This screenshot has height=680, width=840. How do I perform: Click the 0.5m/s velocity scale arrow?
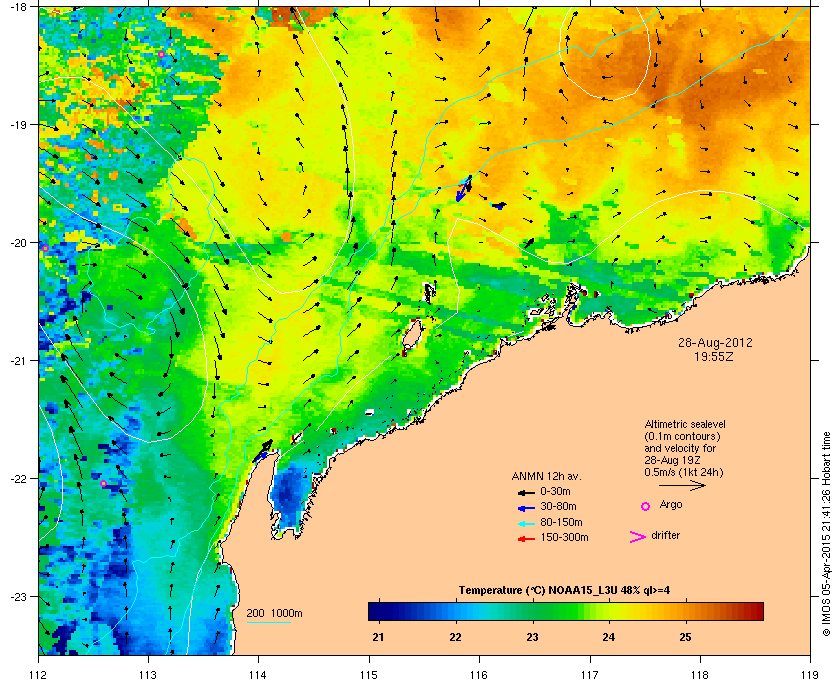point(682,485)
